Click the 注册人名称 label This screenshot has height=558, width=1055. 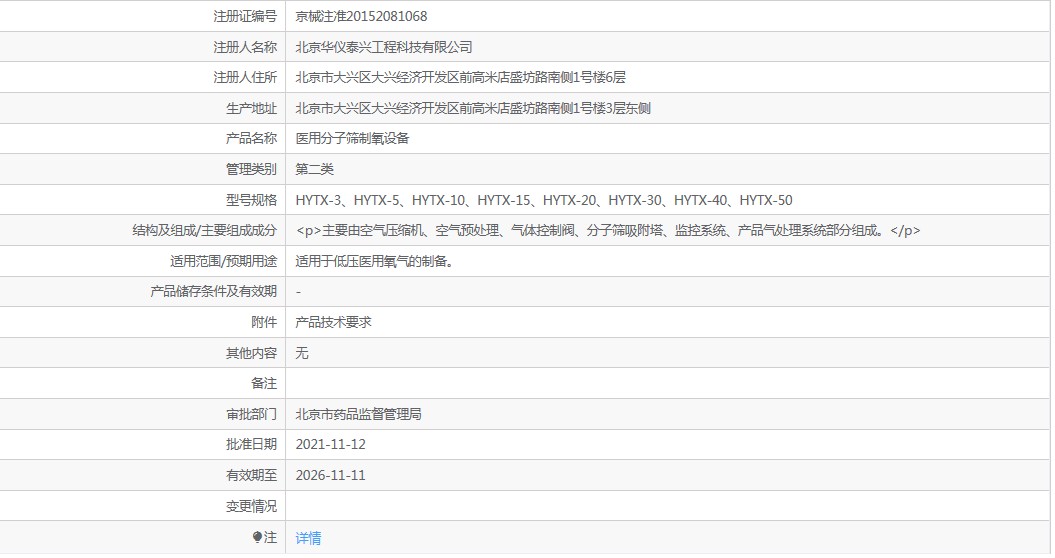(x=245, y=47)
